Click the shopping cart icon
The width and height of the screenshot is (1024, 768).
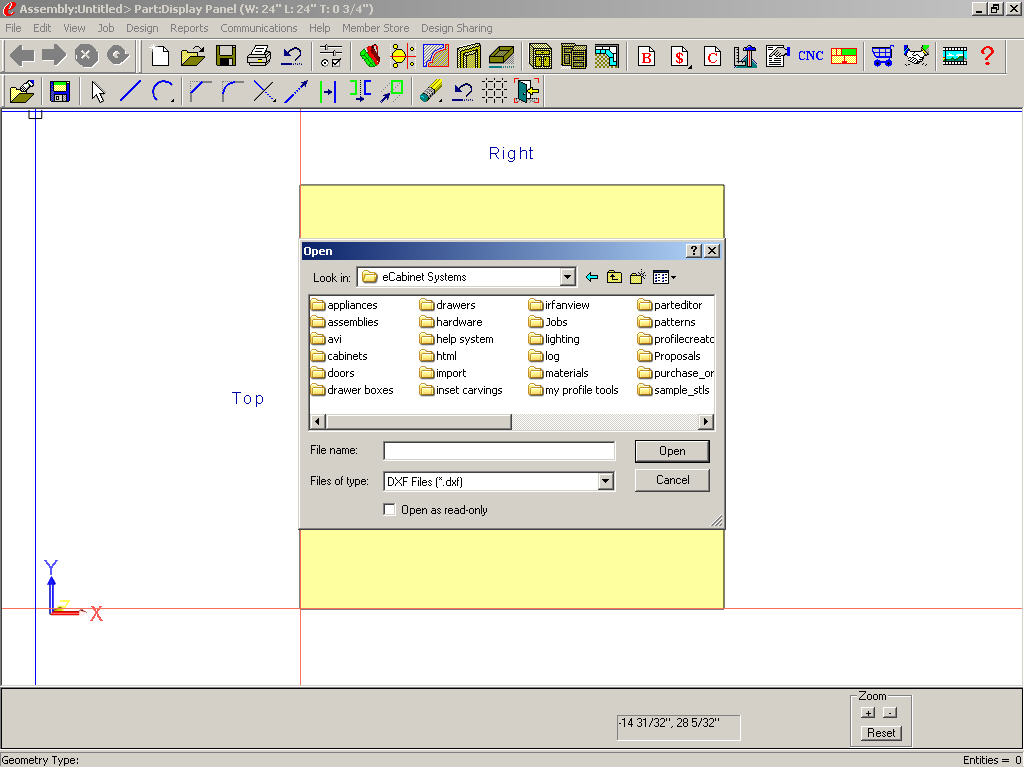pos(882,56)
